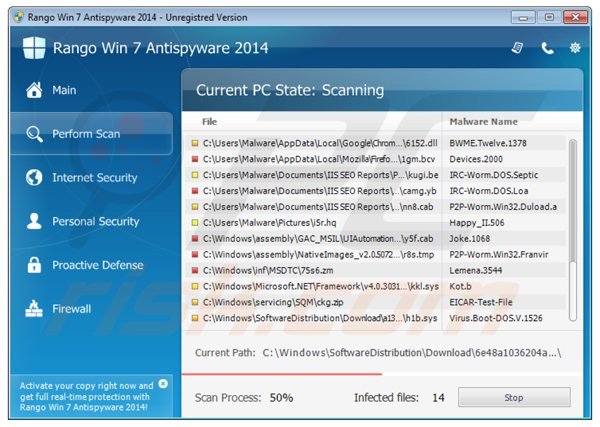Click the Current PC State: Scanning heading
The image size is (600, 427).
tap(290, 90)
